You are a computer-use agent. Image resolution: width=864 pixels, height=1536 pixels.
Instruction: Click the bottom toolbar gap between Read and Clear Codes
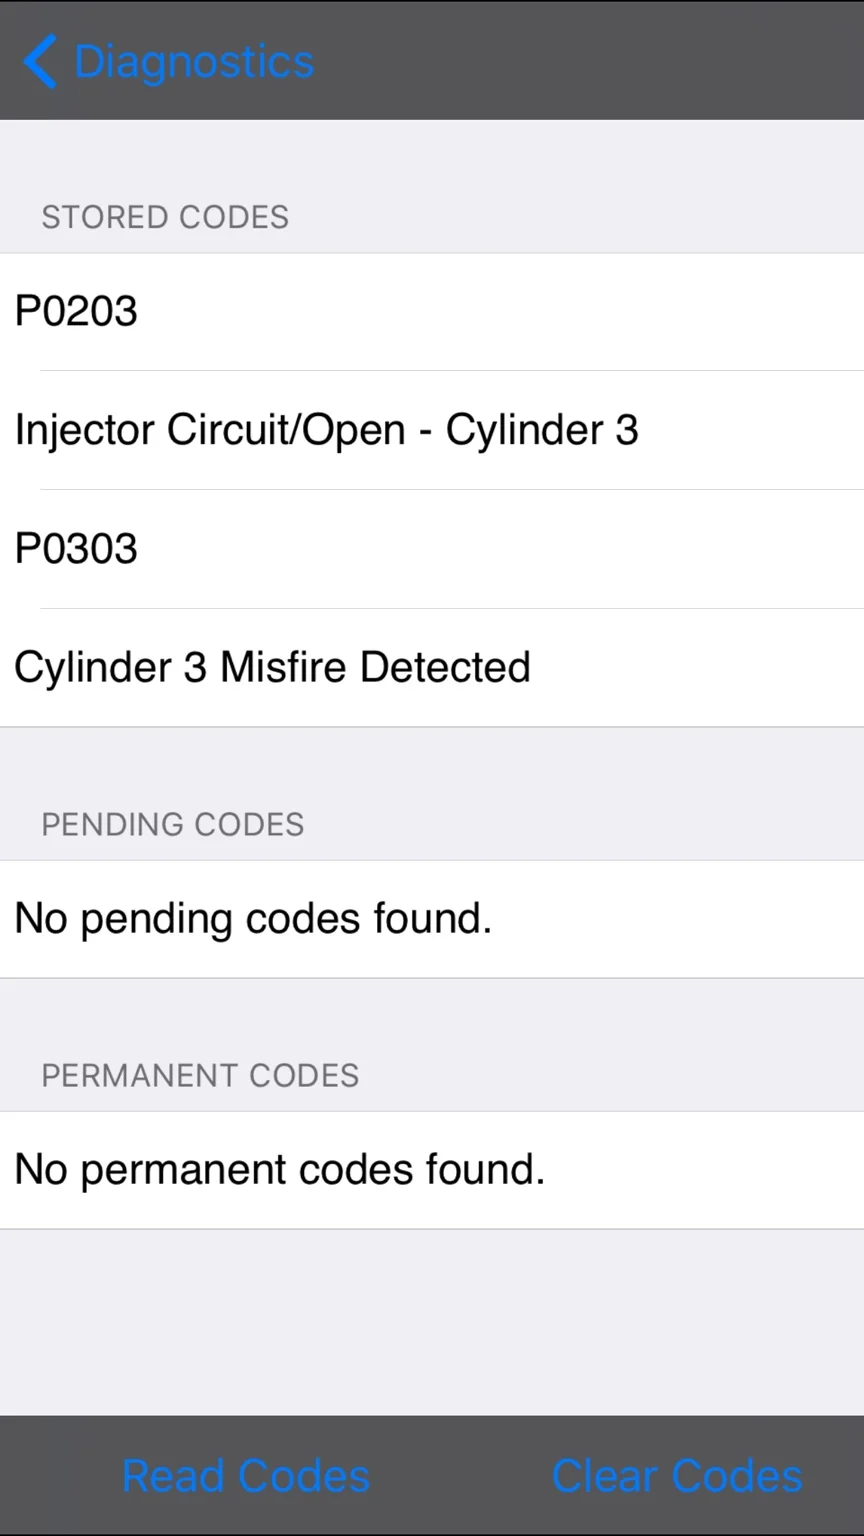pyautogui.click(x=461, y=1476)
